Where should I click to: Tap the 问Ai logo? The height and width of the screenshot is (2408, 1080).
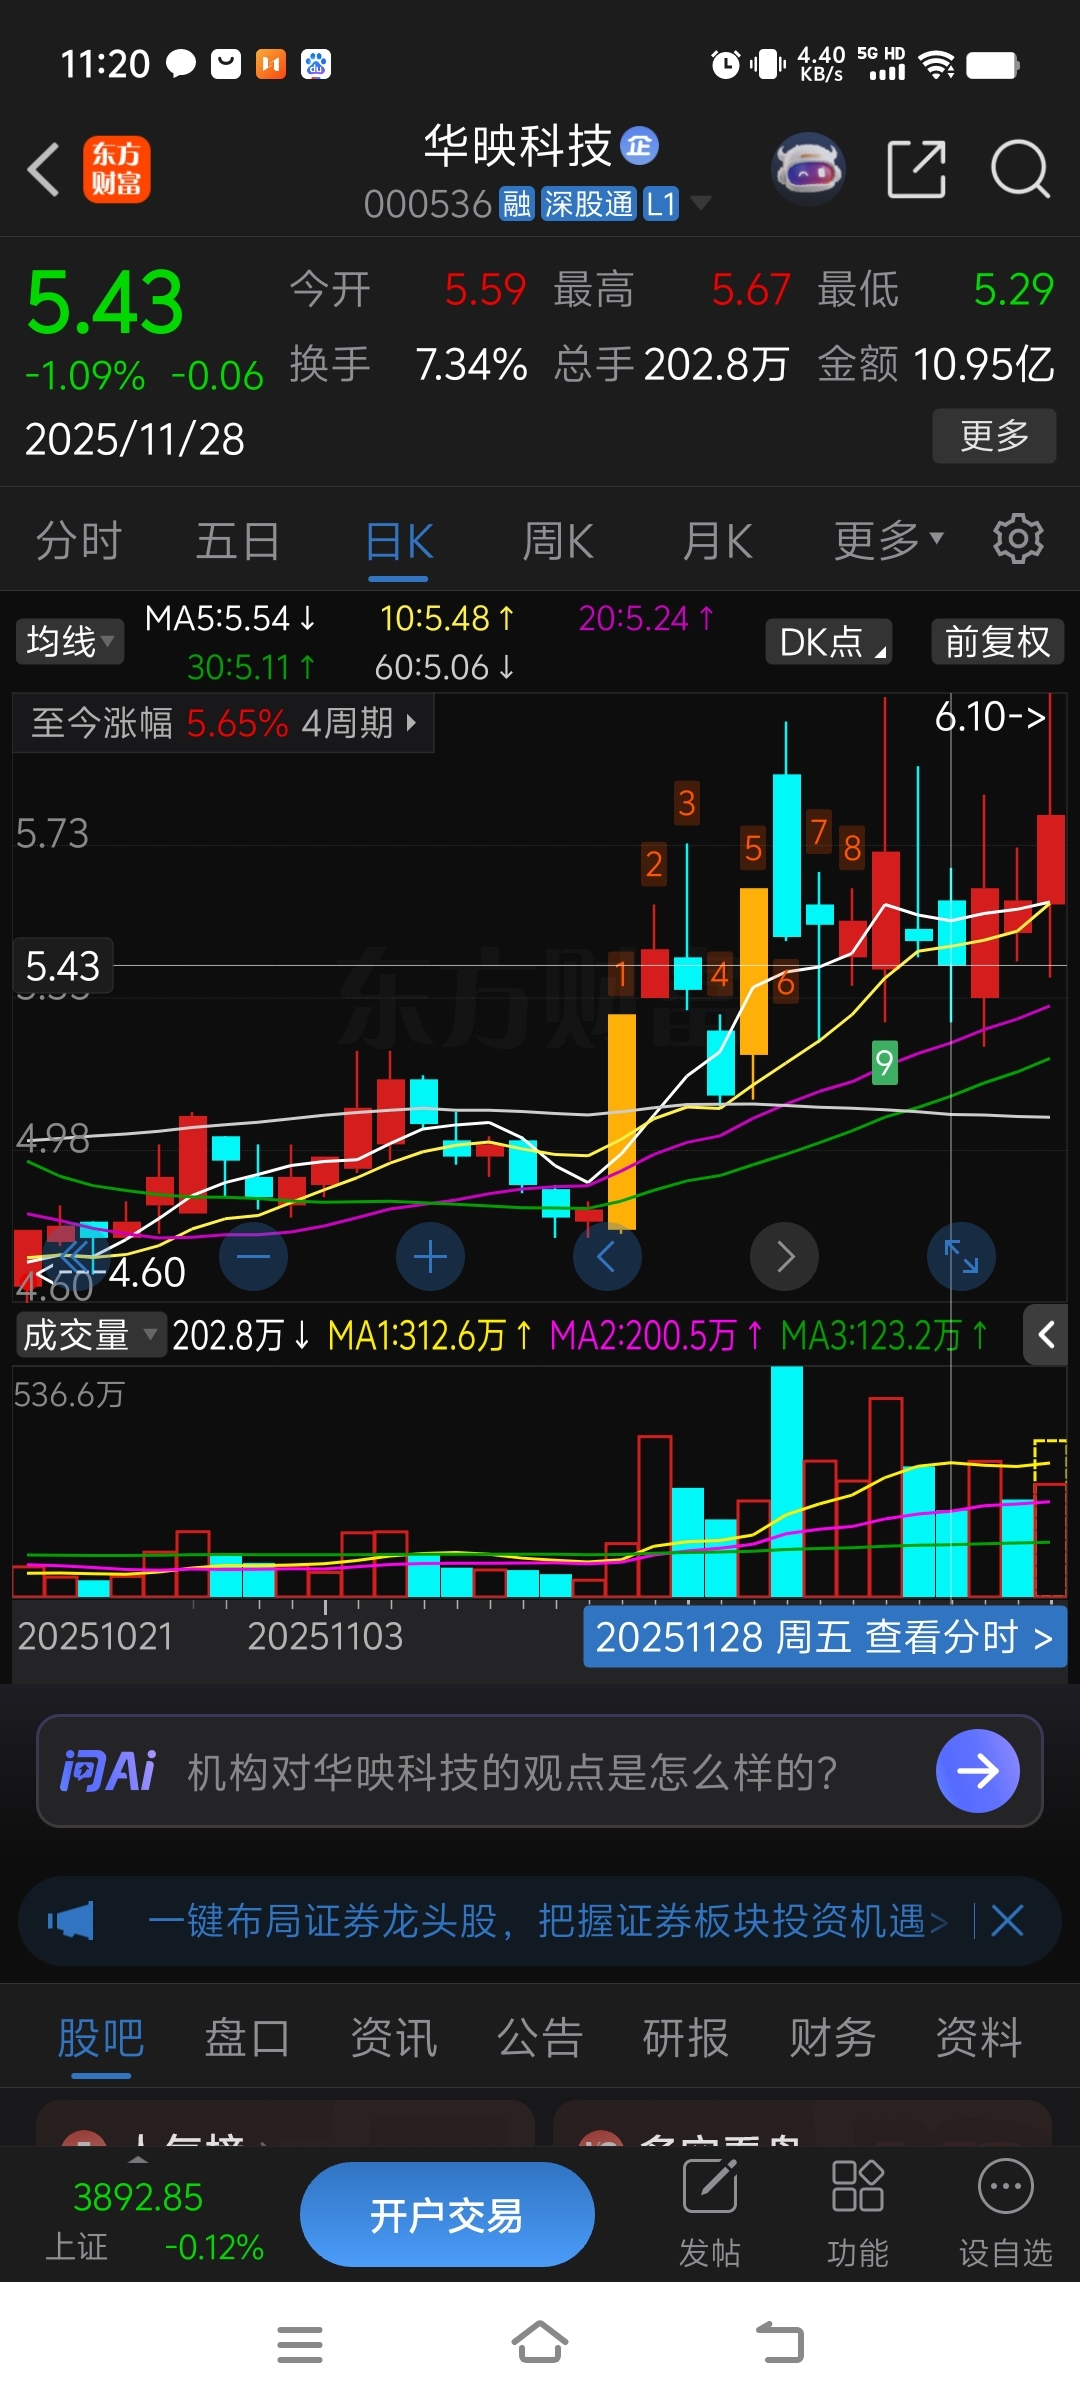(108, 1771)
